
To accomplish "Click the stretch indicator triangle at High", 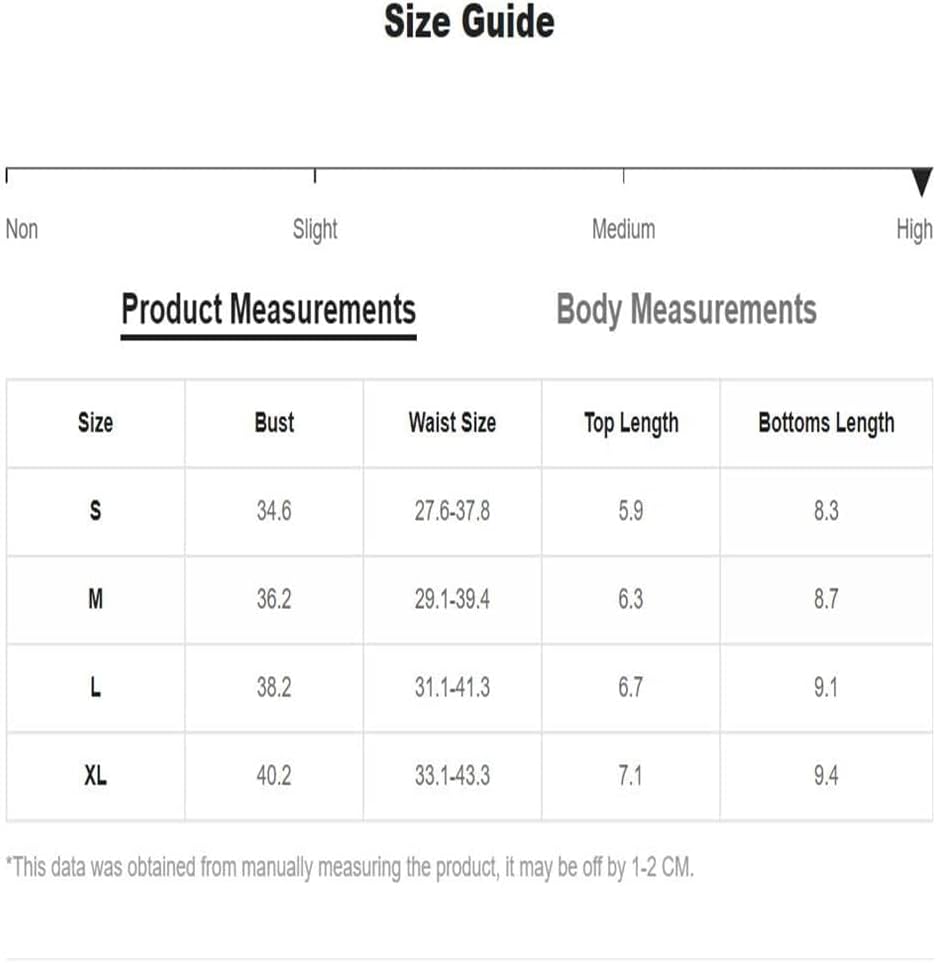I will [921, 182].
